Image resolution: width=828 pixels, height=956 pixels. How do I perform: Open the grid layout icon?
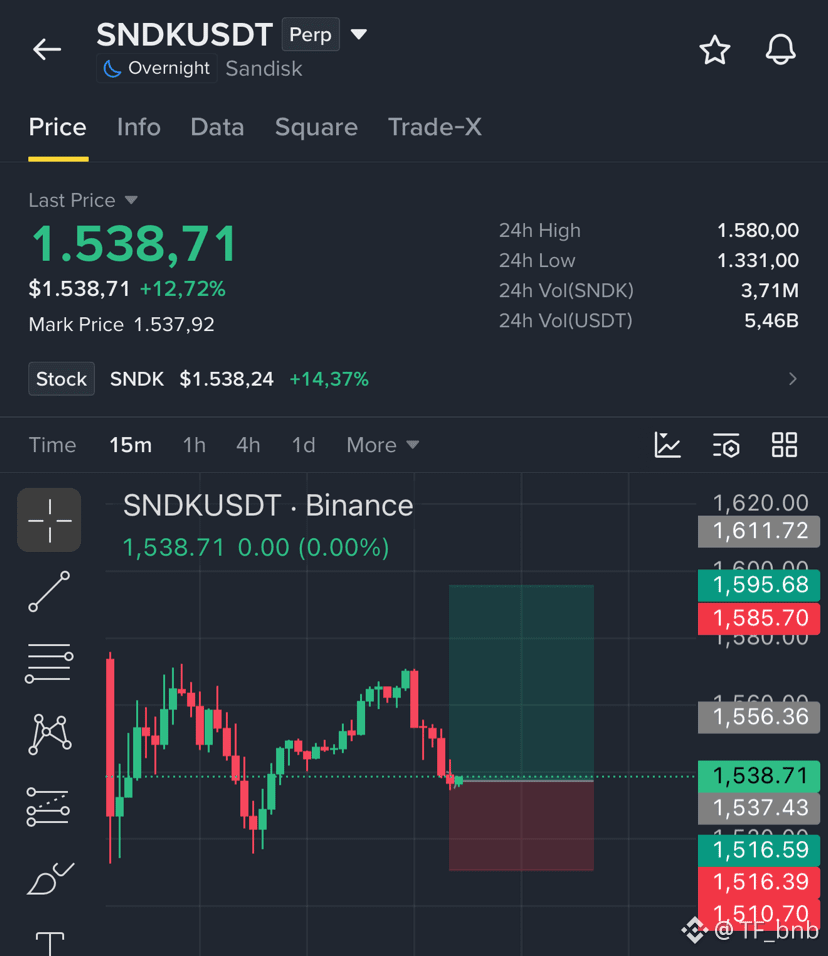click(784, 444)
